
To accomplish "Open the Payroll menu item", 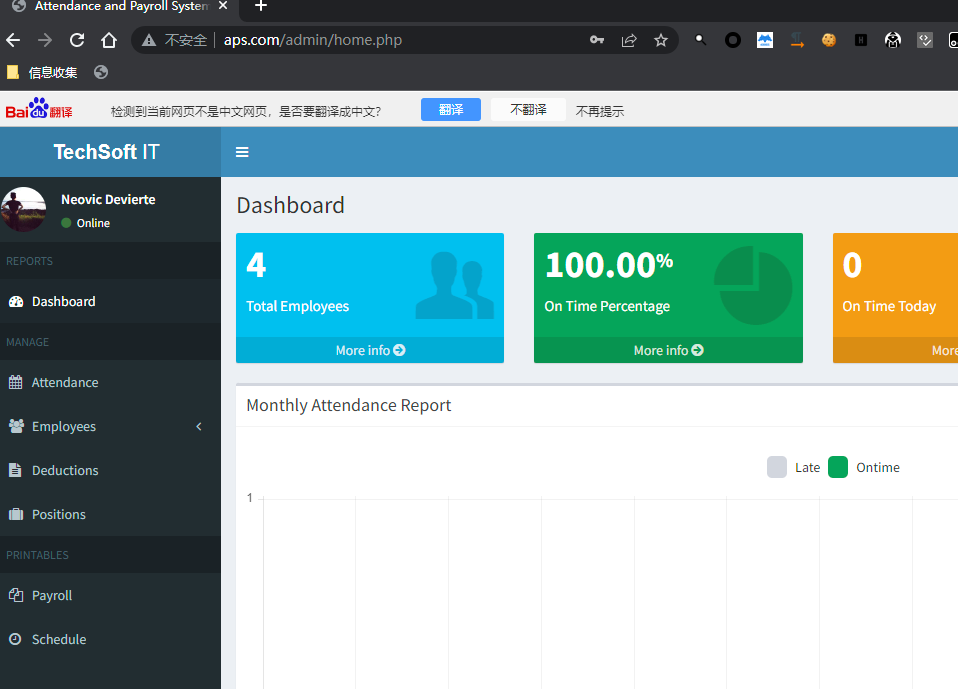I will click(x=110, y=595).
